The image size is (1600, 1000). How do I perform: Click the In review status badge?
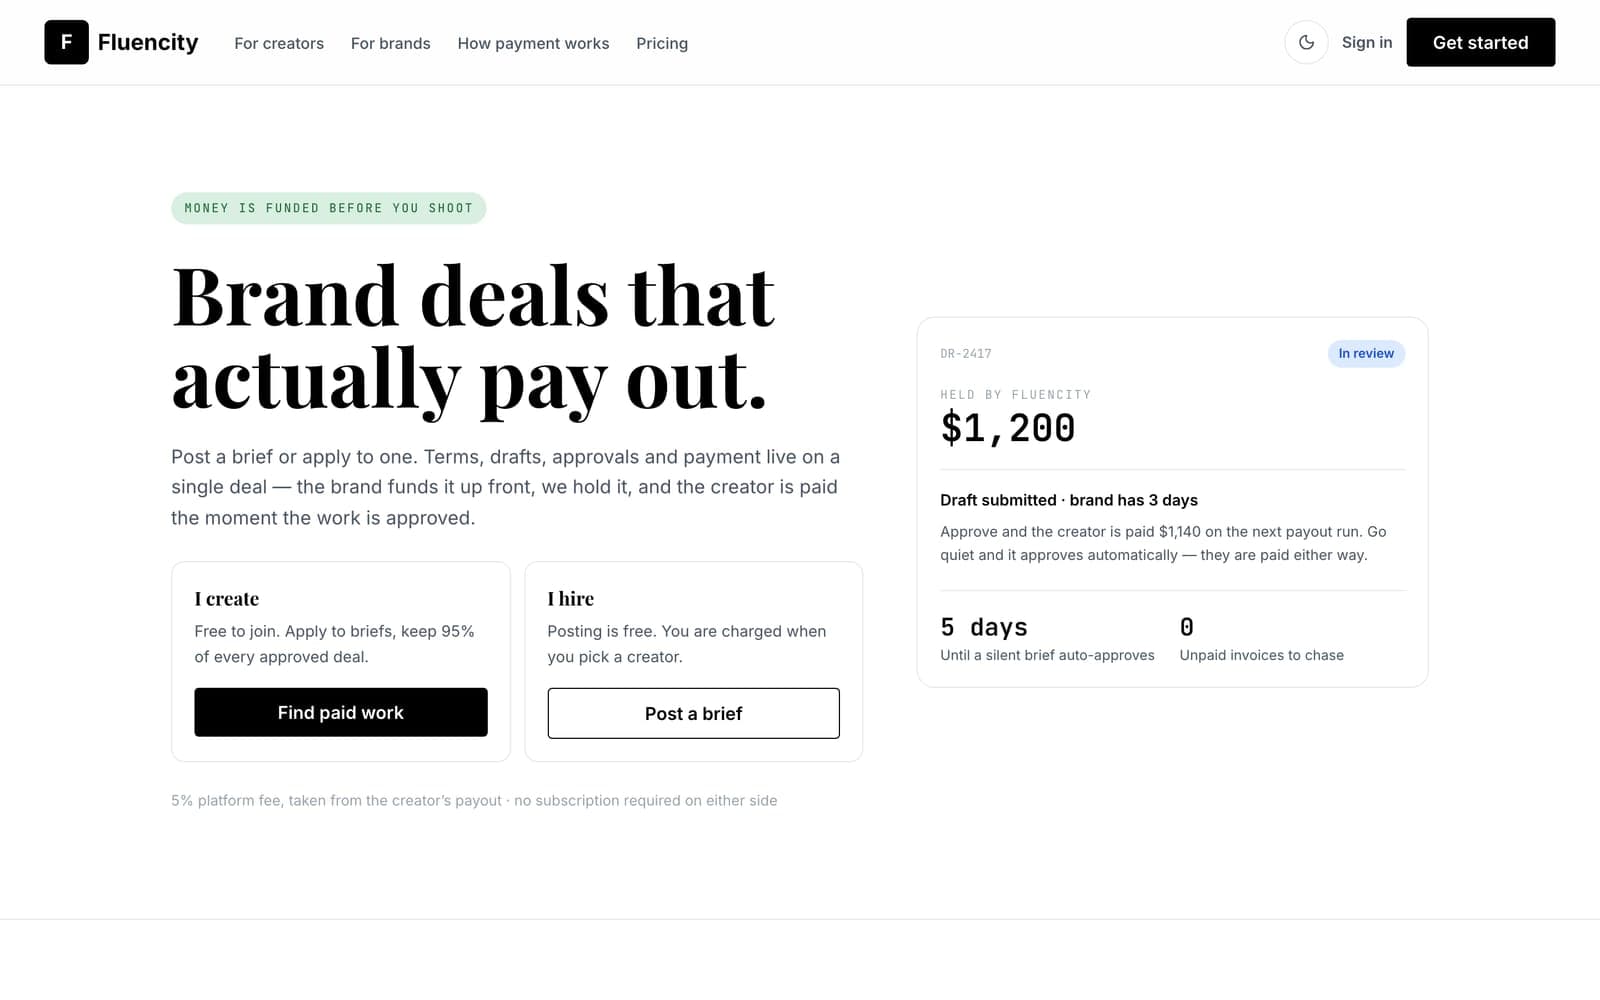coord(1366,353)
